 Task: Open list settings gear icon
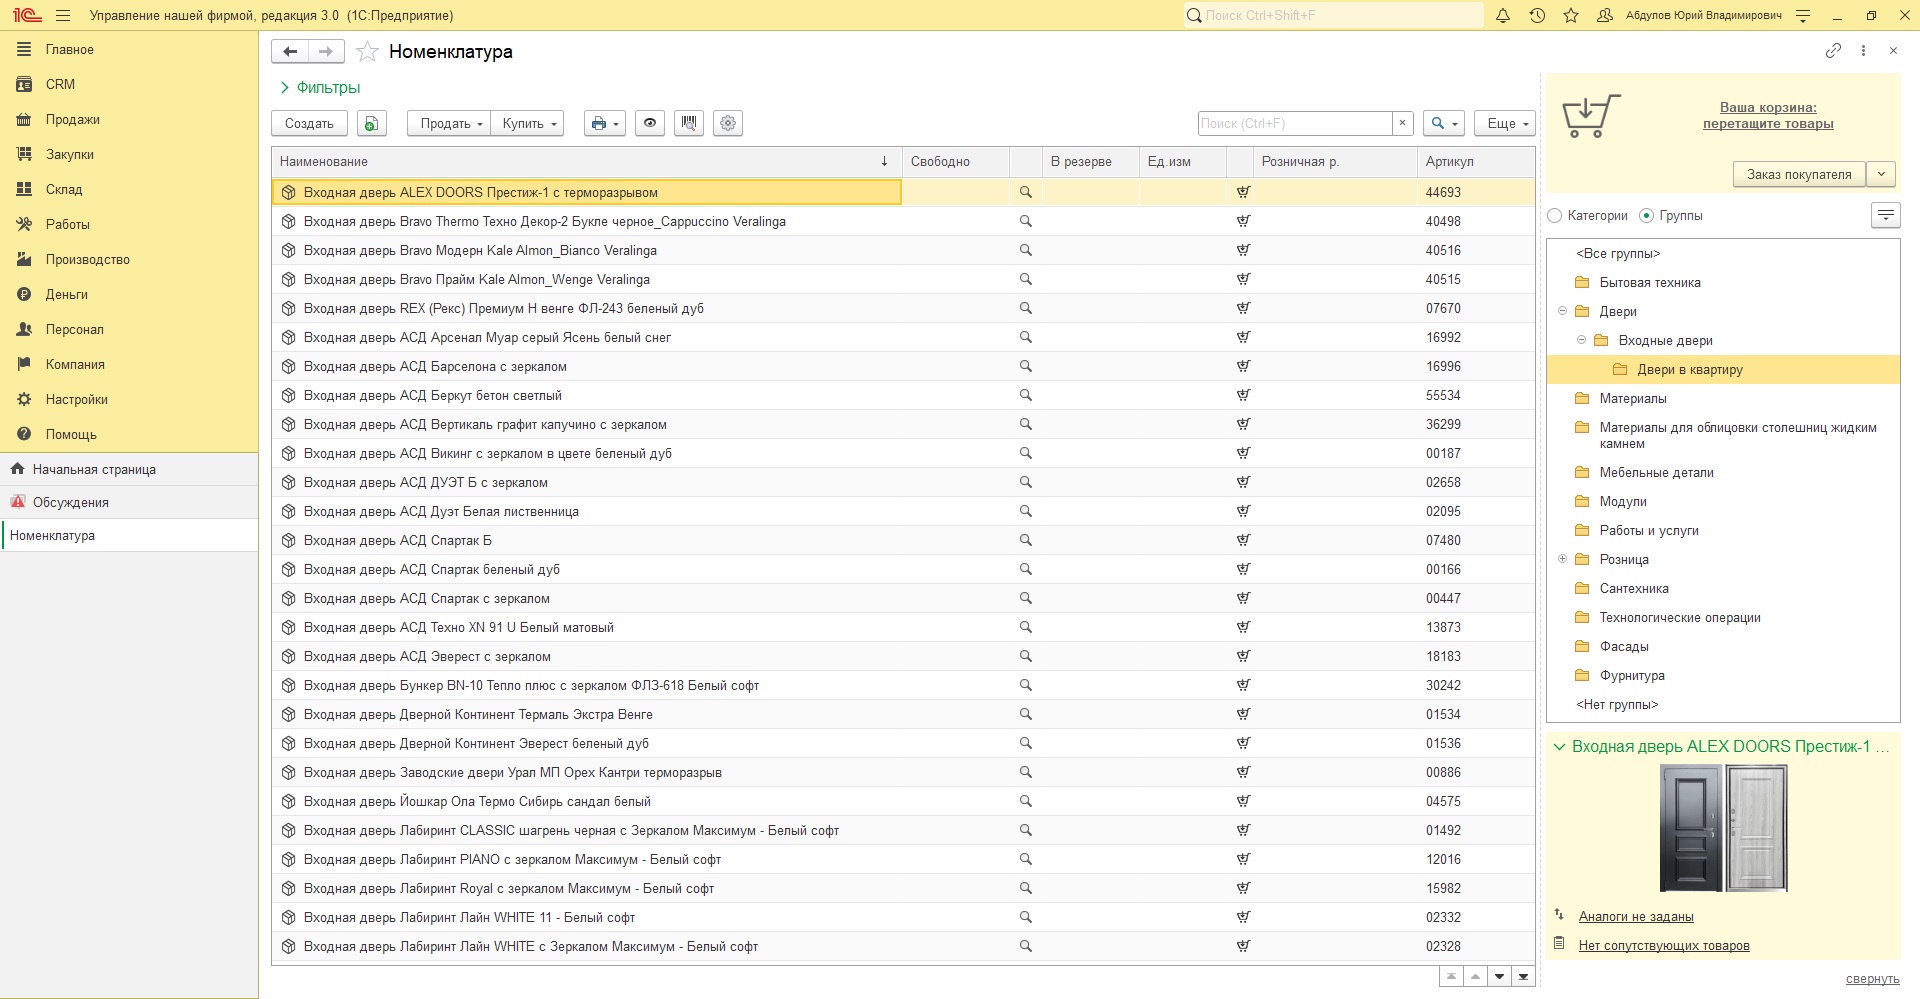pyautogui.click(x=728, y=123)
